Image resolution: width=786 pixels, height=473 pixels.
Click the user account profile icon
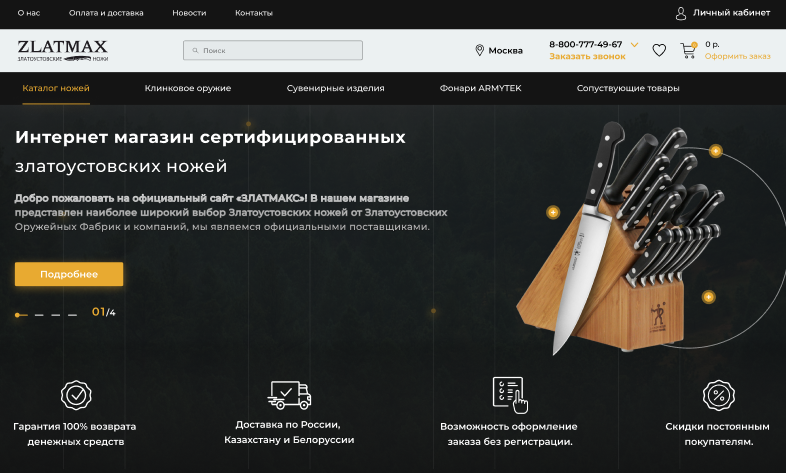(x=680, y=13)
